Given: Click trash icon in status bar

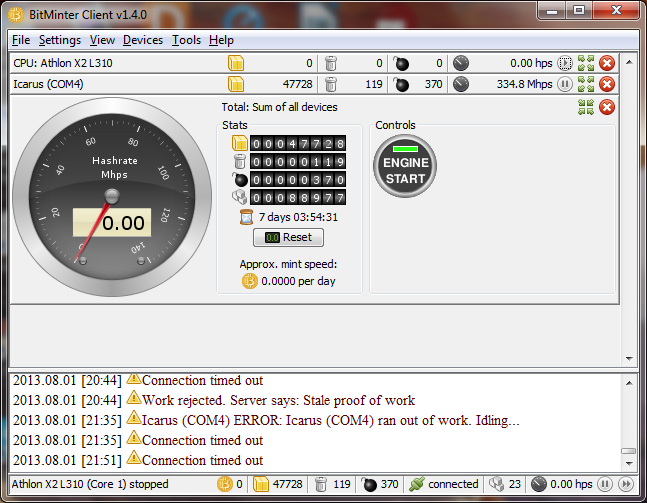Looking at the screenshot, I should [321, 484].
